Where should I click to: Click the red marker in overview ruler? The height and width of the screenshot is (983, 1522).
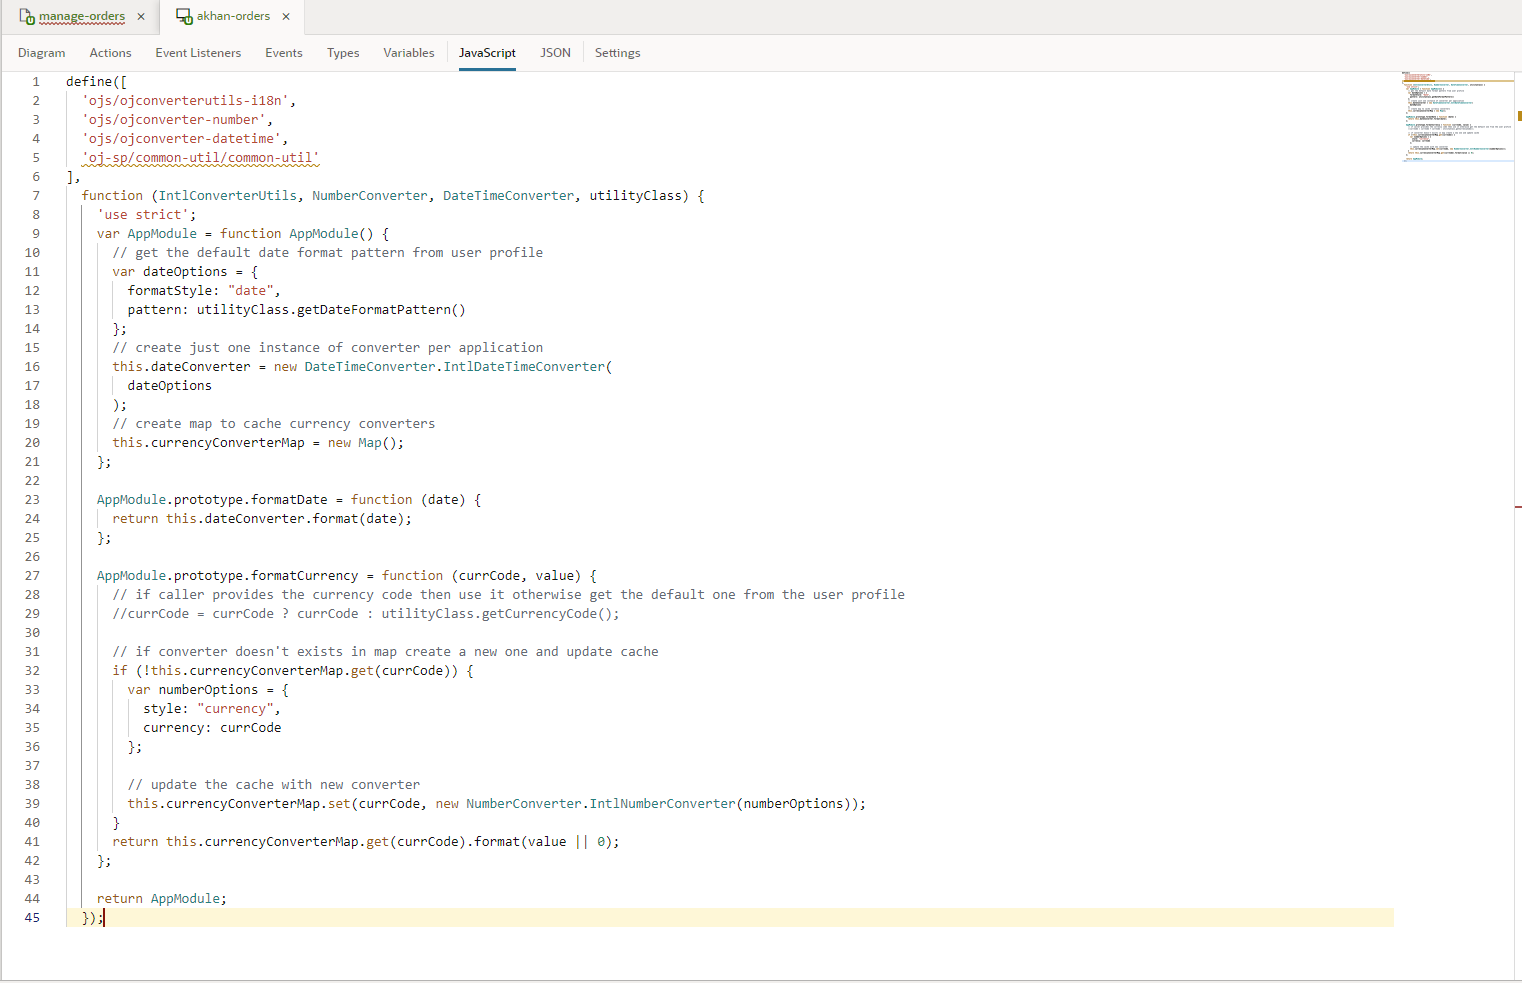click(1518, 507)
